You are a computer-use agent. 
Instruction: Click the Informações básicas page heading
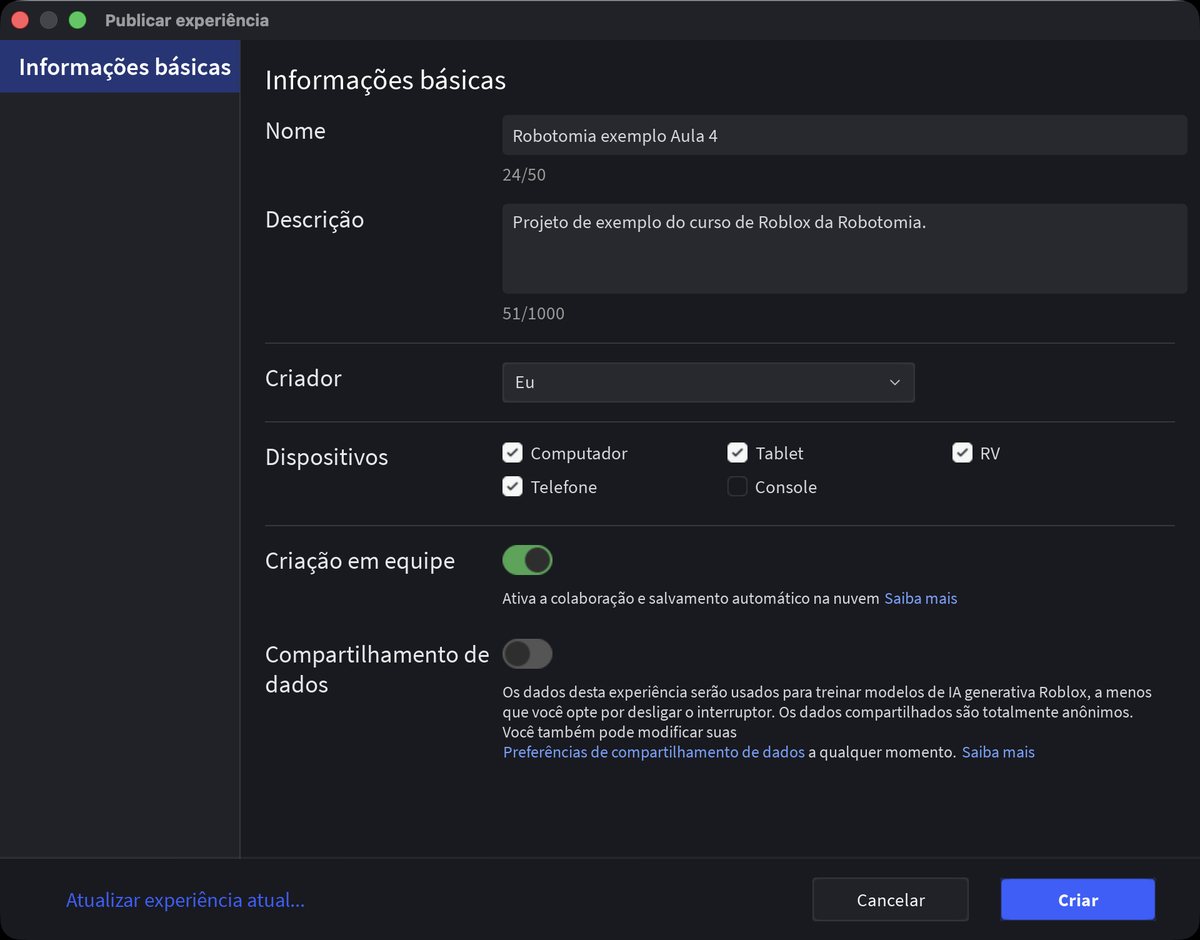click(385, 80)
